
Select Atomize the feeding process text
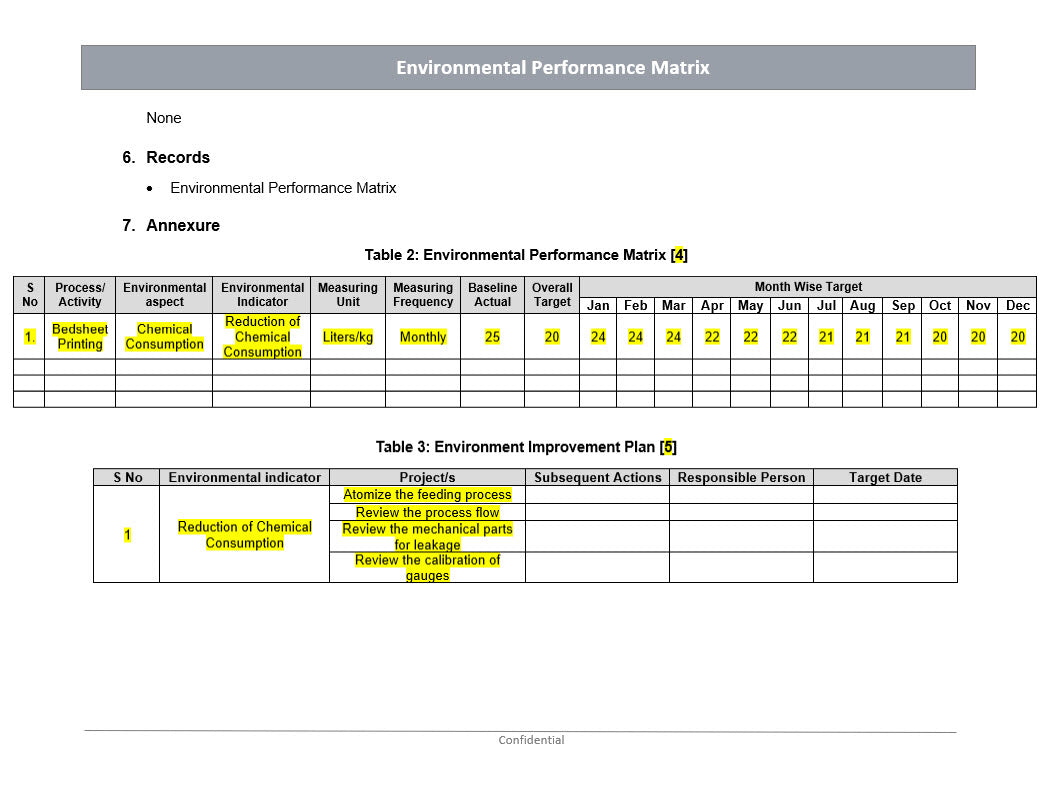click(427, 495)
